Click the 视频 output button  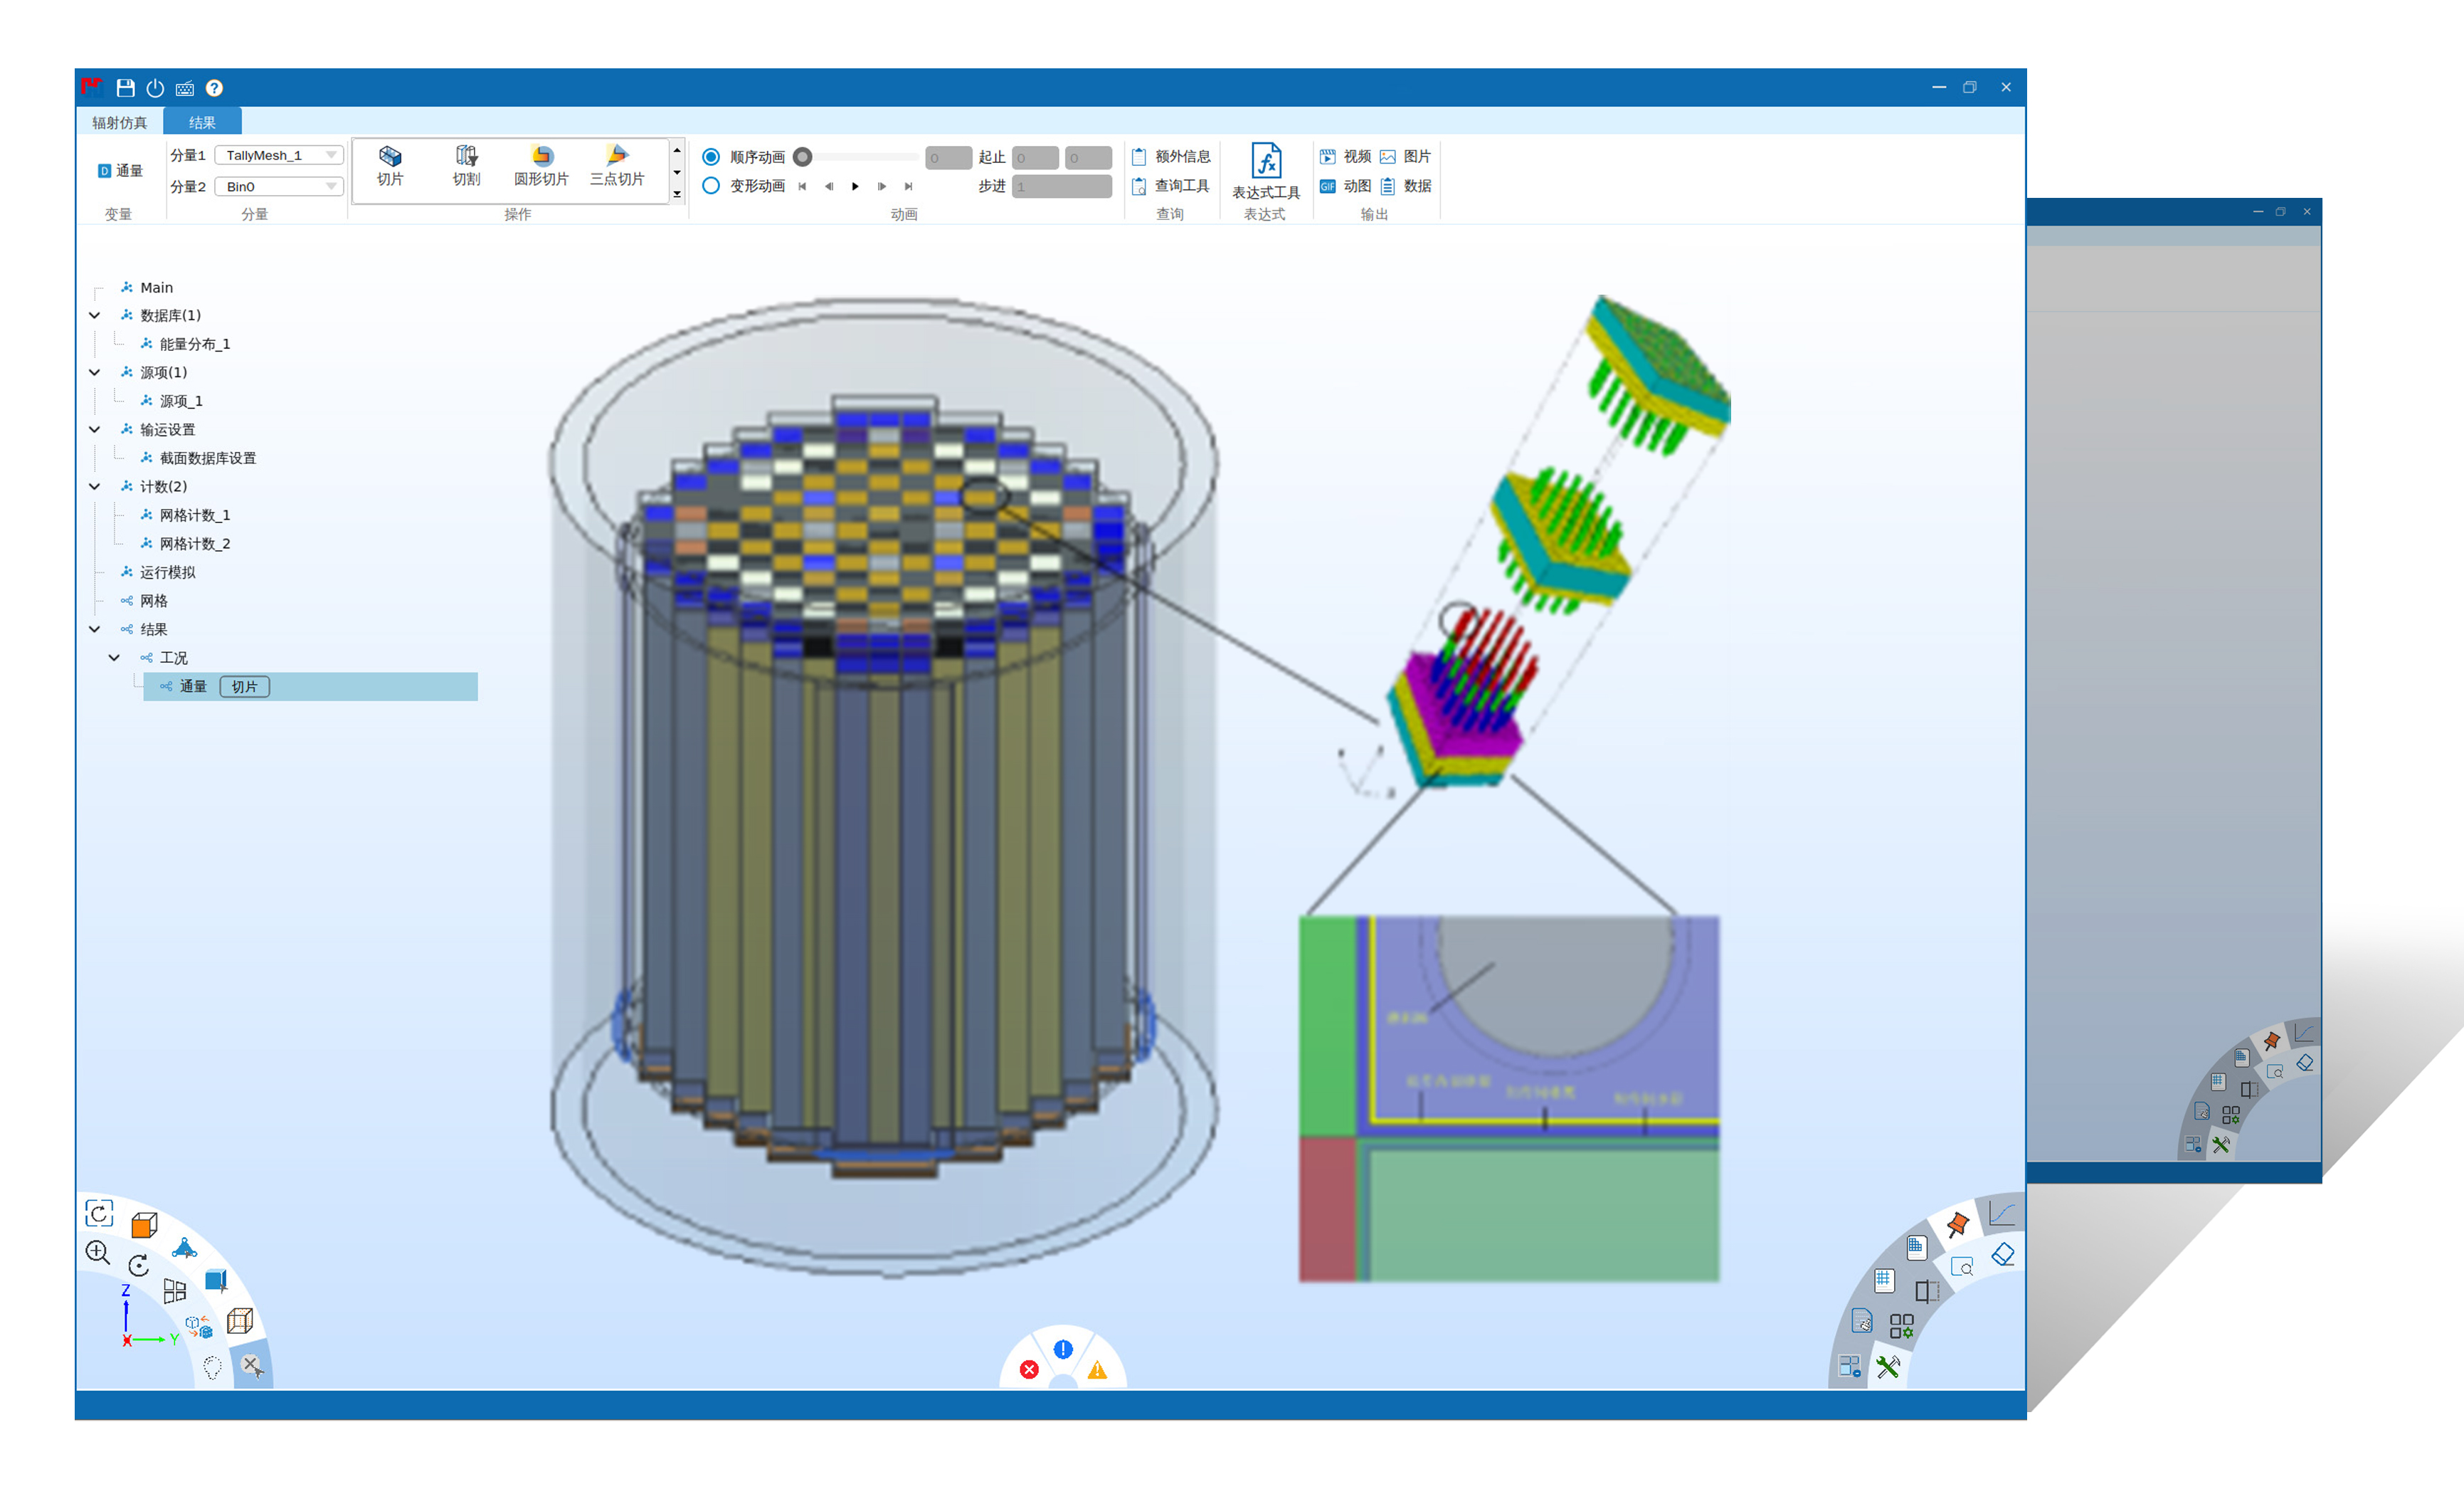(x=1345, y=157)
